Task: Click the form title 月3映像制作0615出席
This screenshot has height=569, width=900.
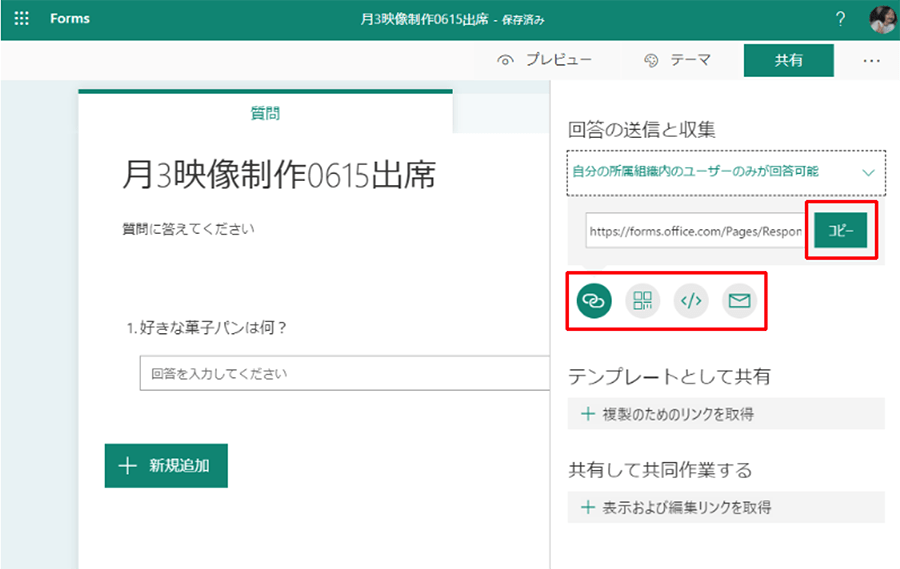Action: click(279, 175)
